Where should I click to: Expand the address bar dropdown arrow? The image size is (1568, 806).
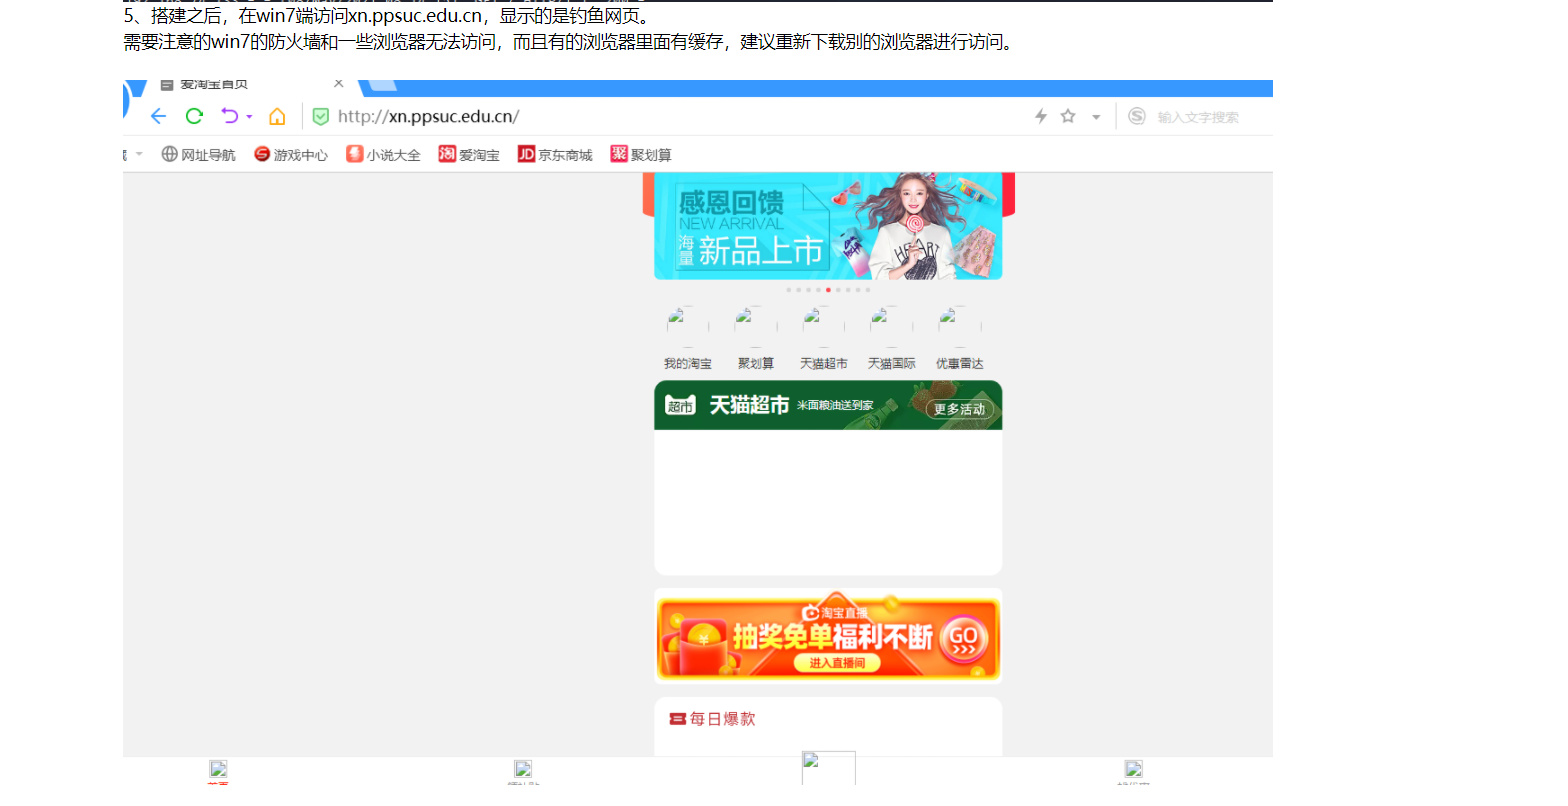[1096, 117]
